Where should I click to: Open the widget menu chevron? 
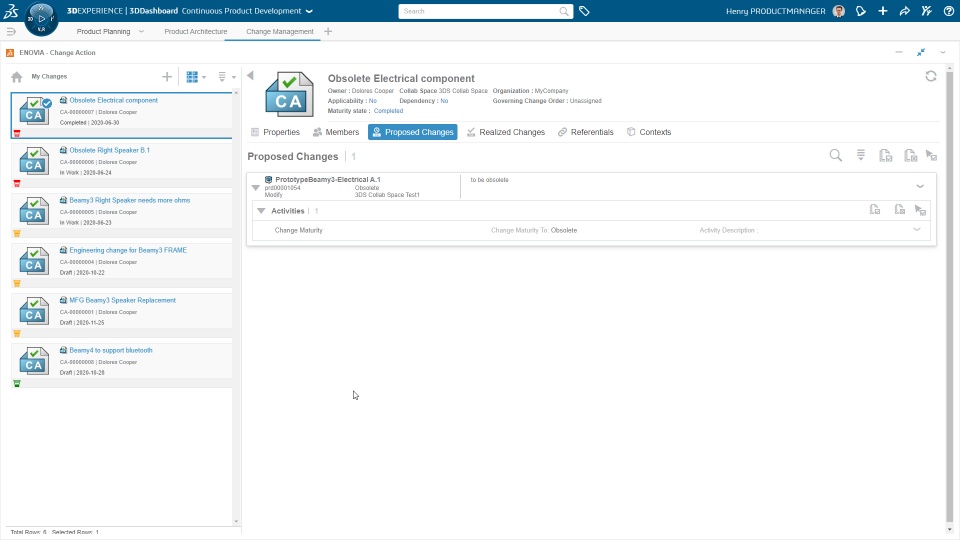(x=943, y=52)
